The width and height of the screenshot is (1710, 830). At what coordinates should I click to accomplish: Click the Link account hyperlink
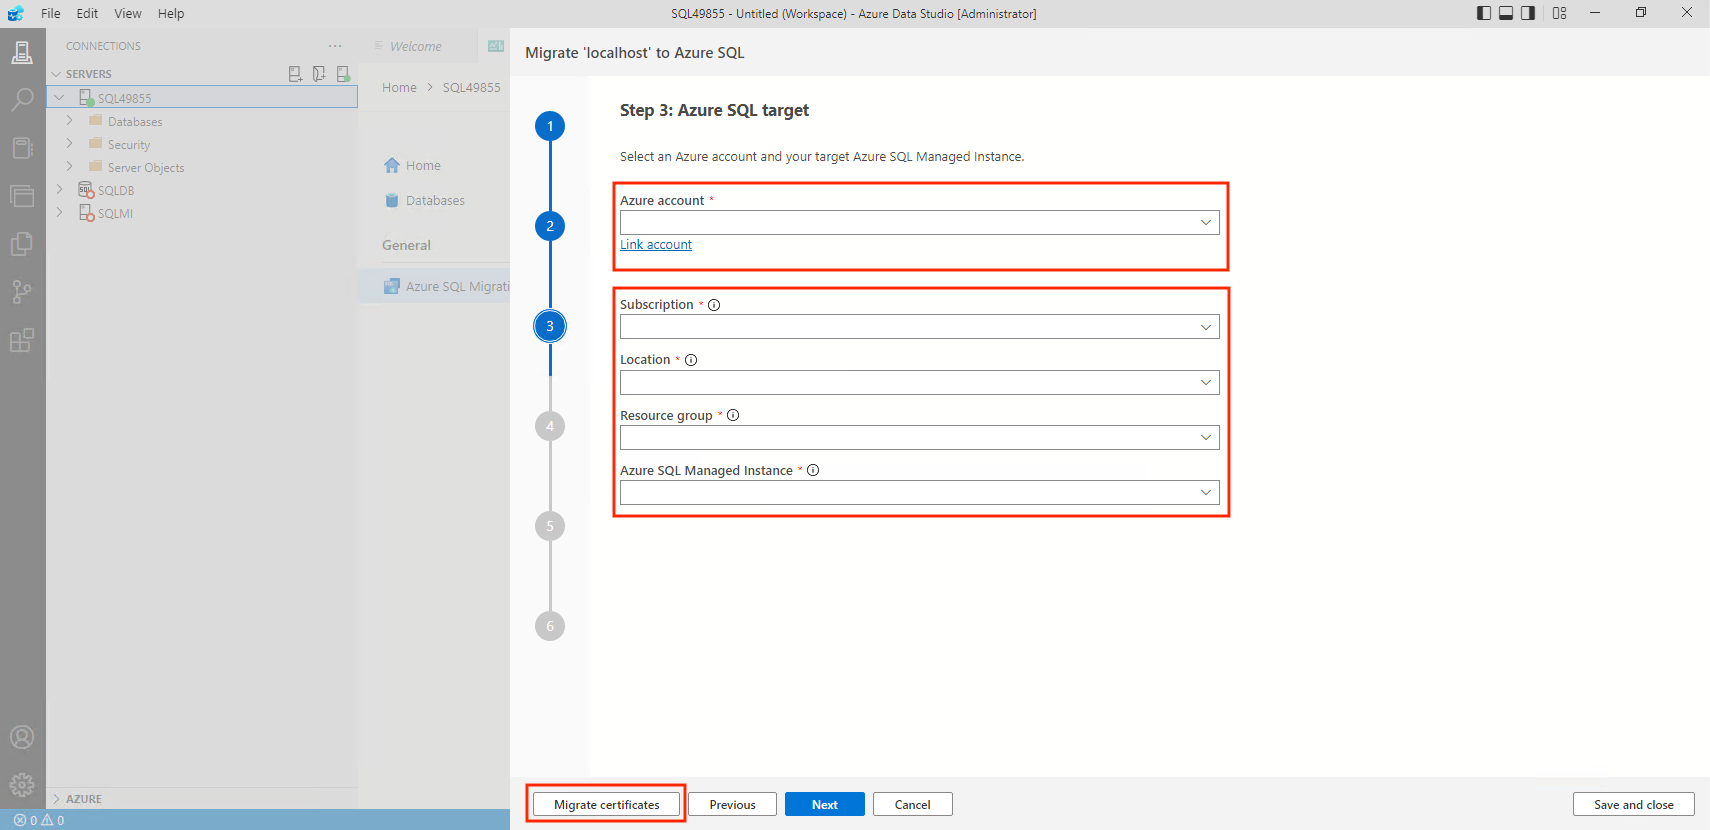point(656,245)
